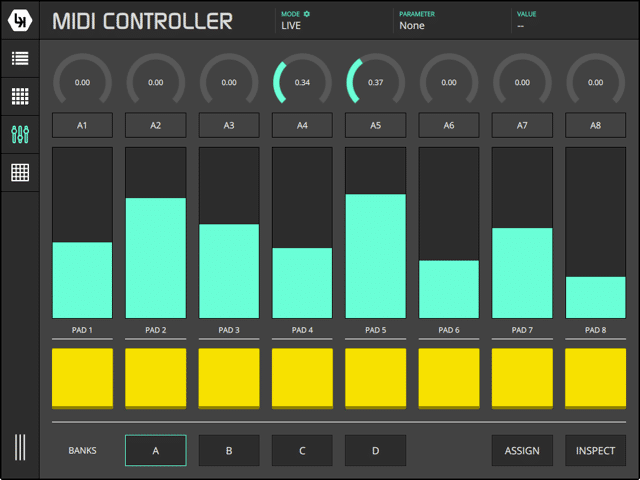Trigger the yellow pad under PAD 3
Image resolution: width=640 pixels, height=480 pixels.
[x=229, y=378]
